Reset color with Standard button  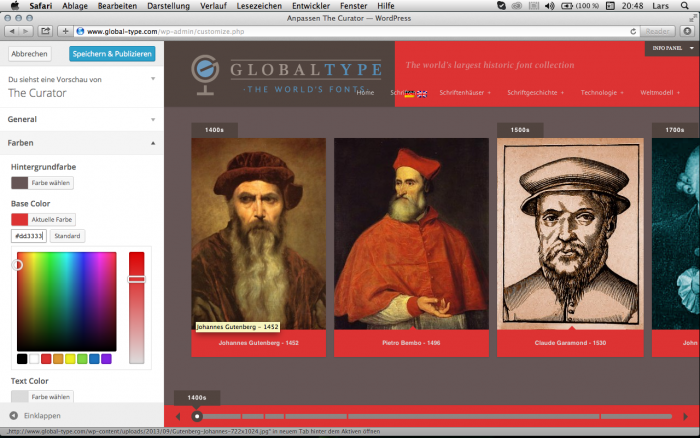tap(67, 236)
